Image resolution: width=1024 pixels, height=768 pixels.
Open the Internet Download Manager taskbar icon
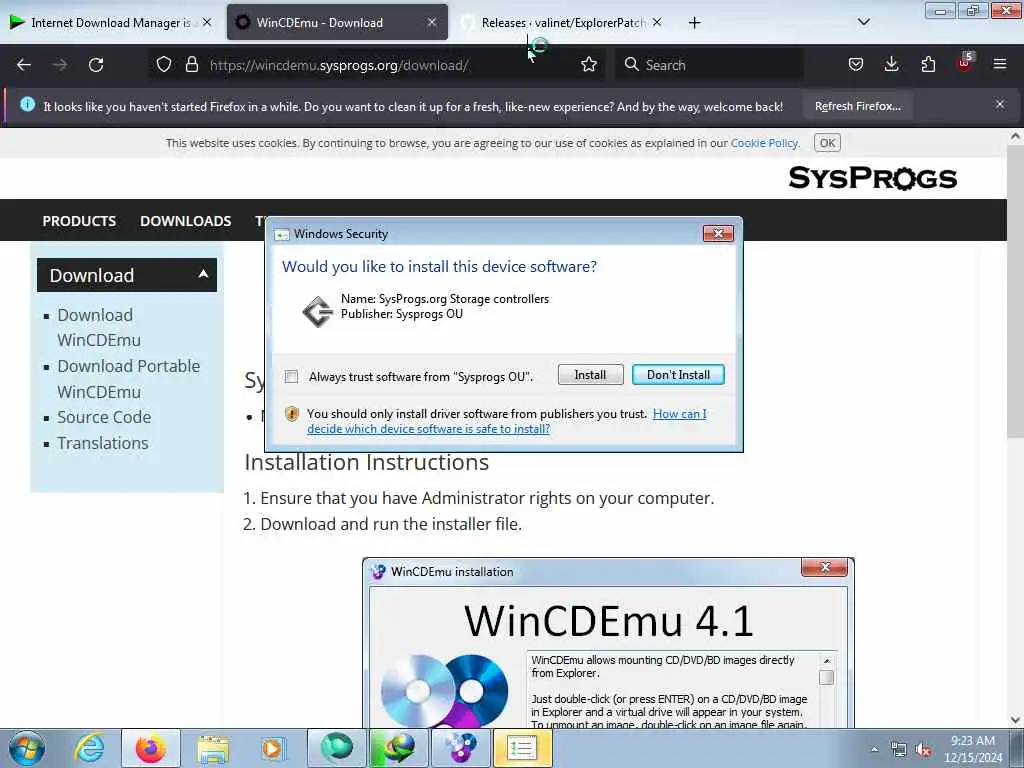[398, 748]
